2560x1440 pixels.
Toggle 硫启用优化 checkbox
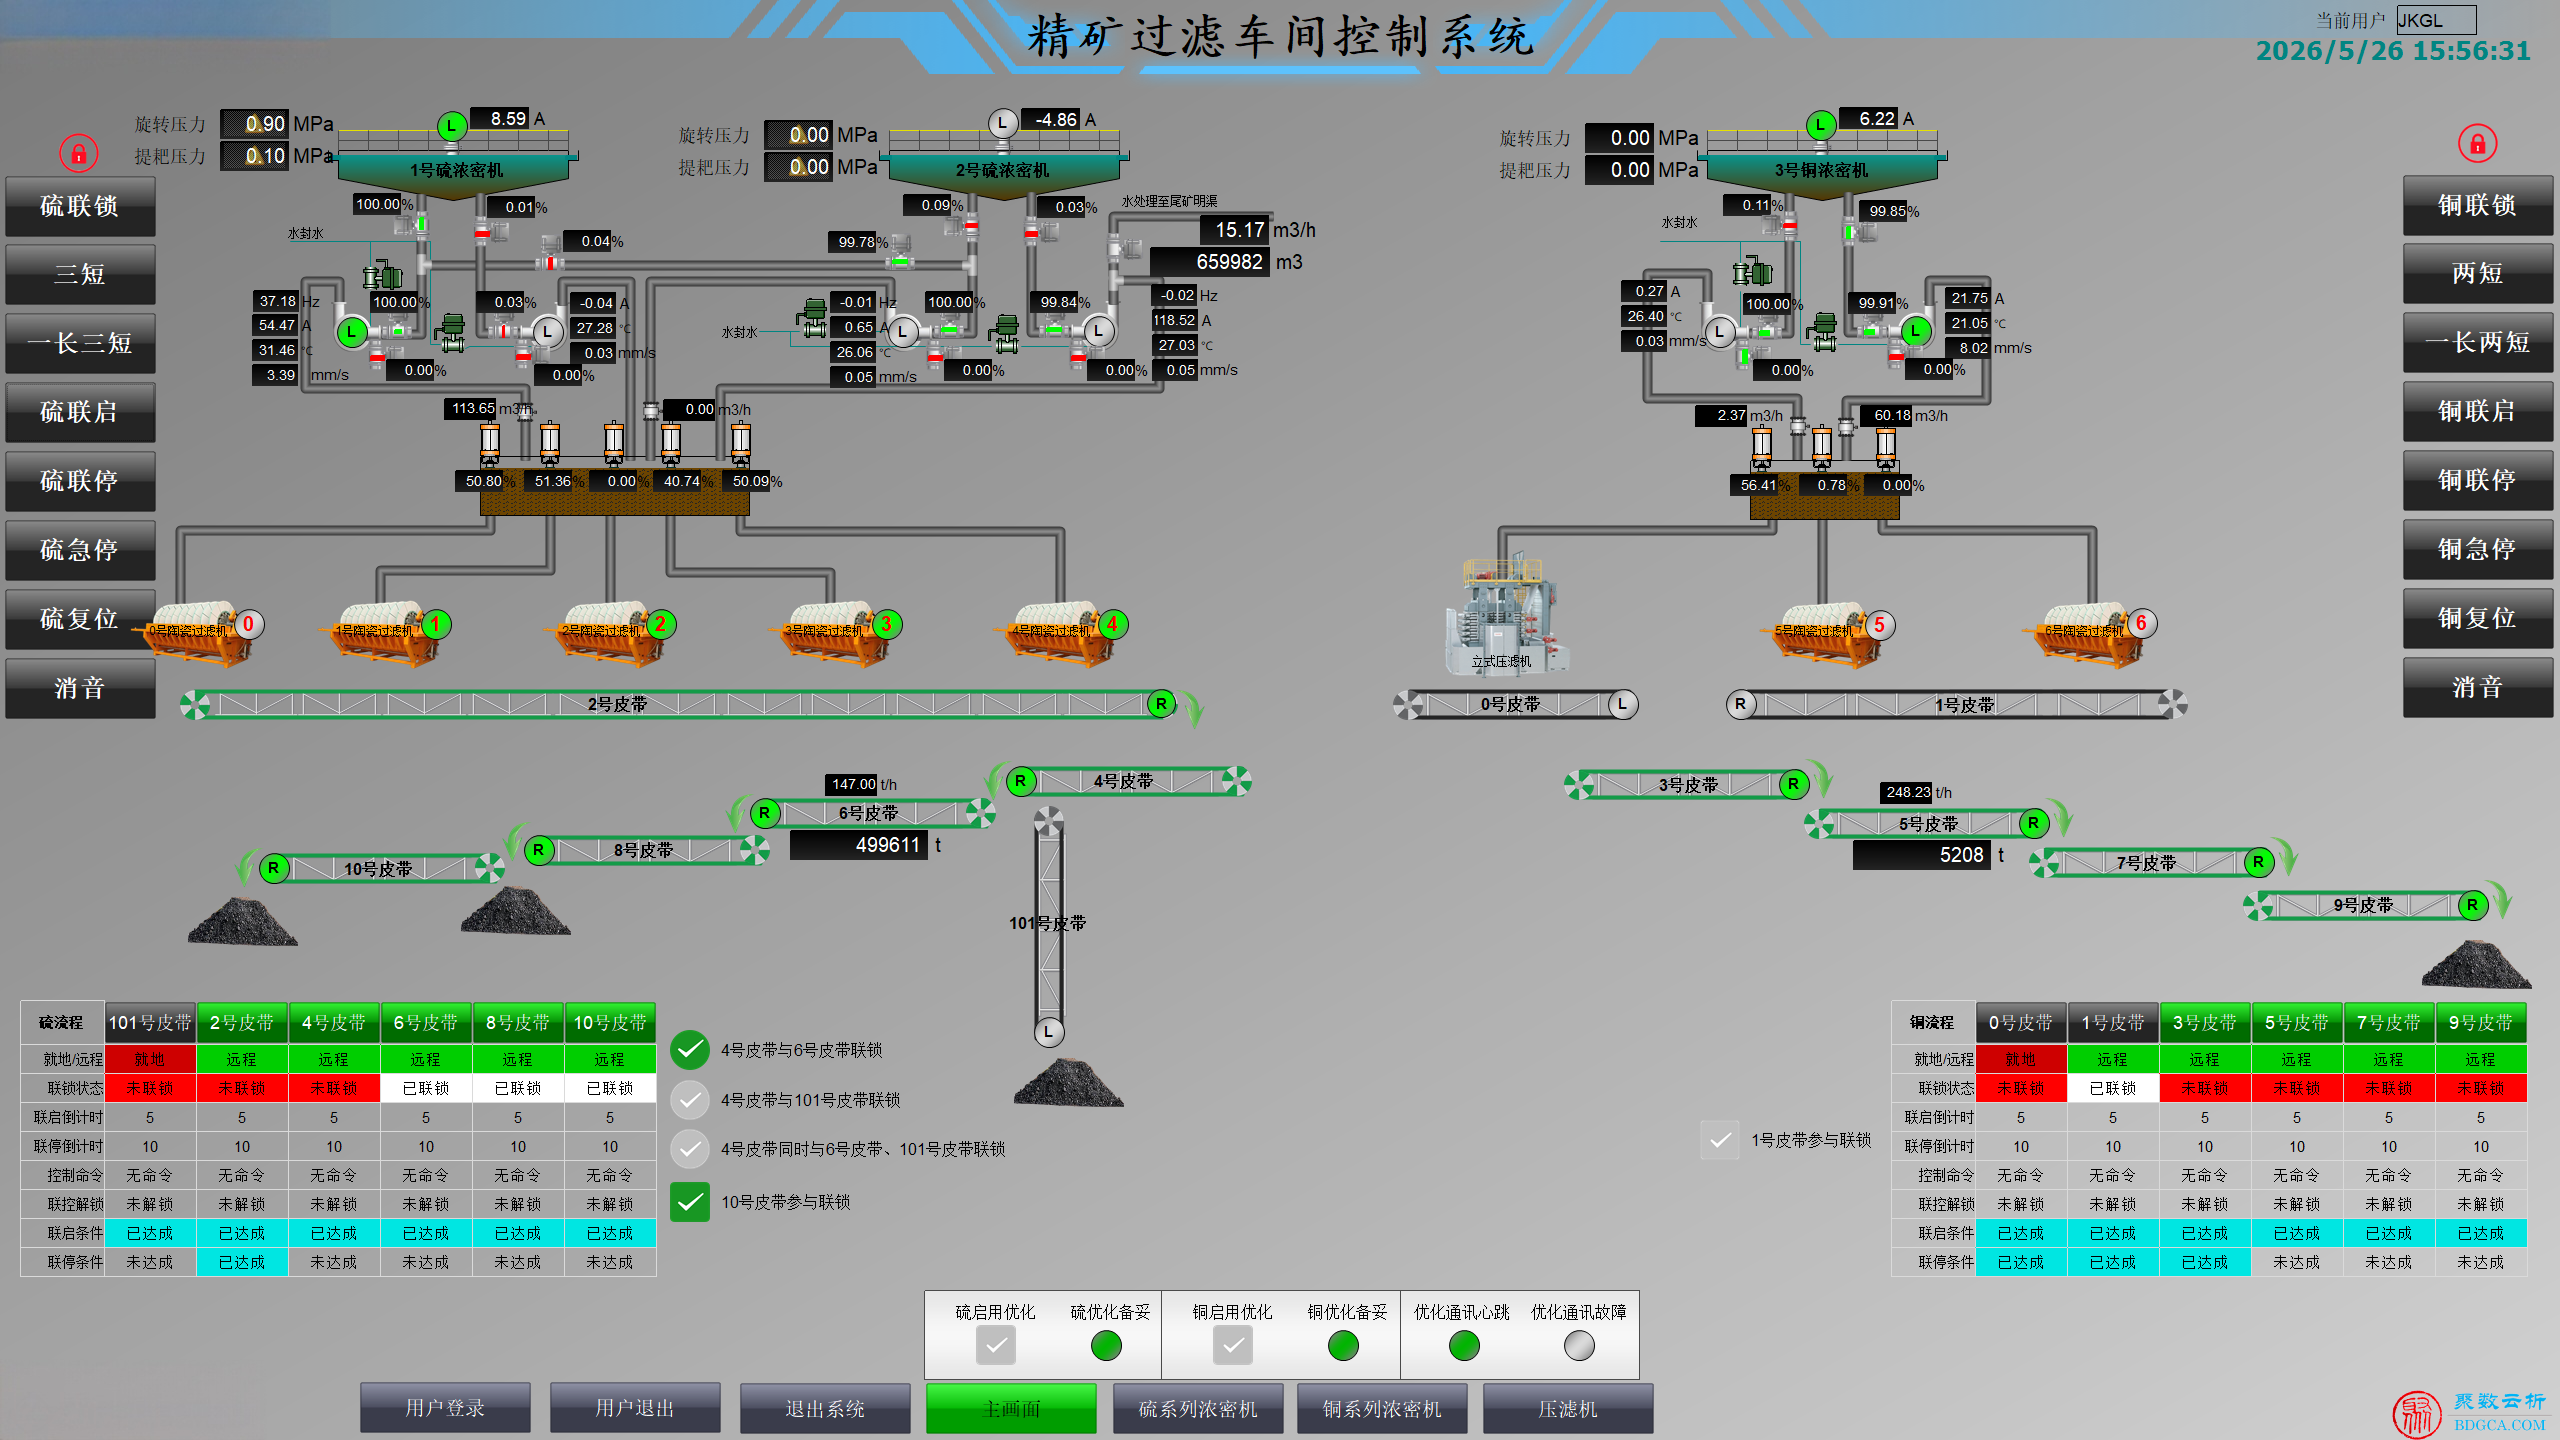(995, 1346)
